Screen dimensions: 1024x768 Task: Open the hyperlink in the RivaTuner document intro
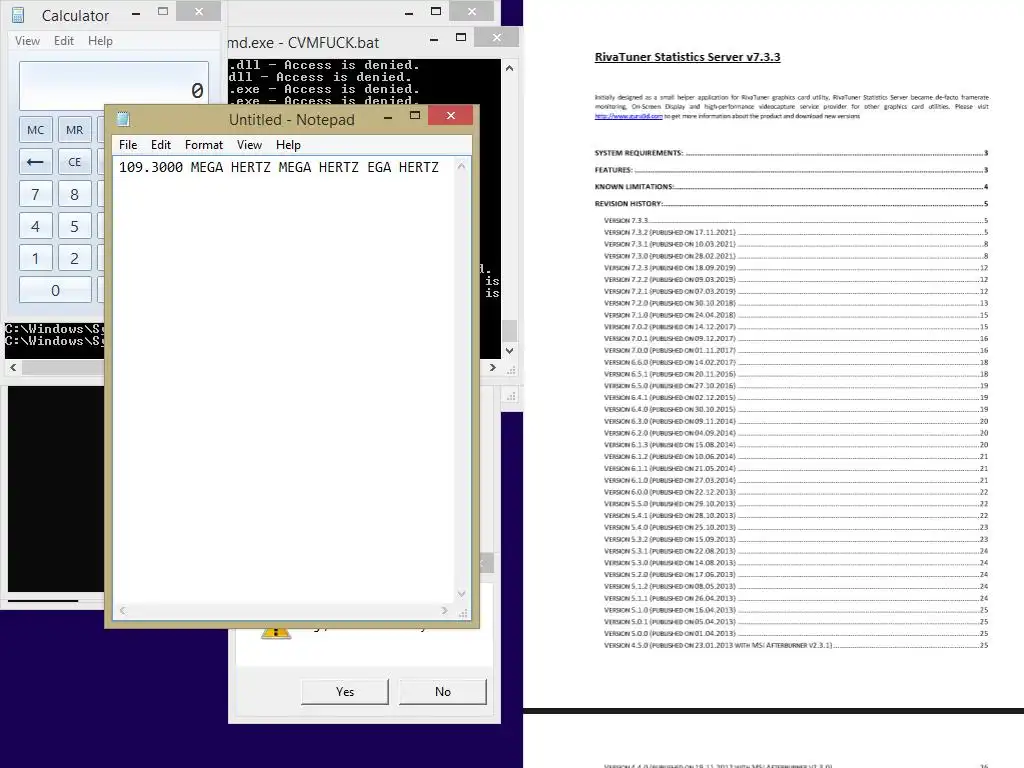tap(628, 116)
